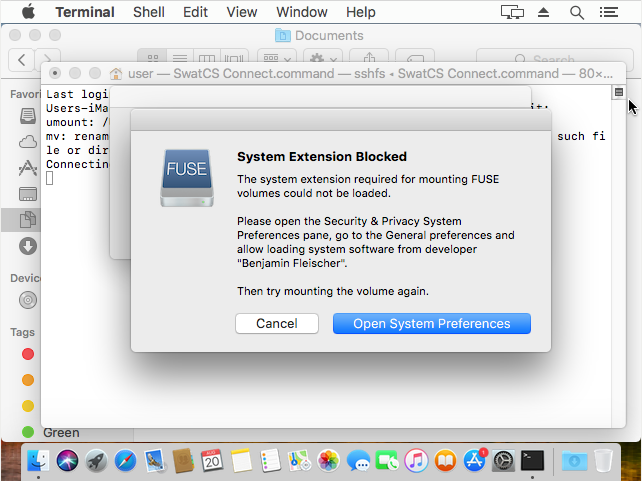This screenshot has height=481, width=642.
Task: Select the red tag in Finder sidebar
Action: coord(28,354)
